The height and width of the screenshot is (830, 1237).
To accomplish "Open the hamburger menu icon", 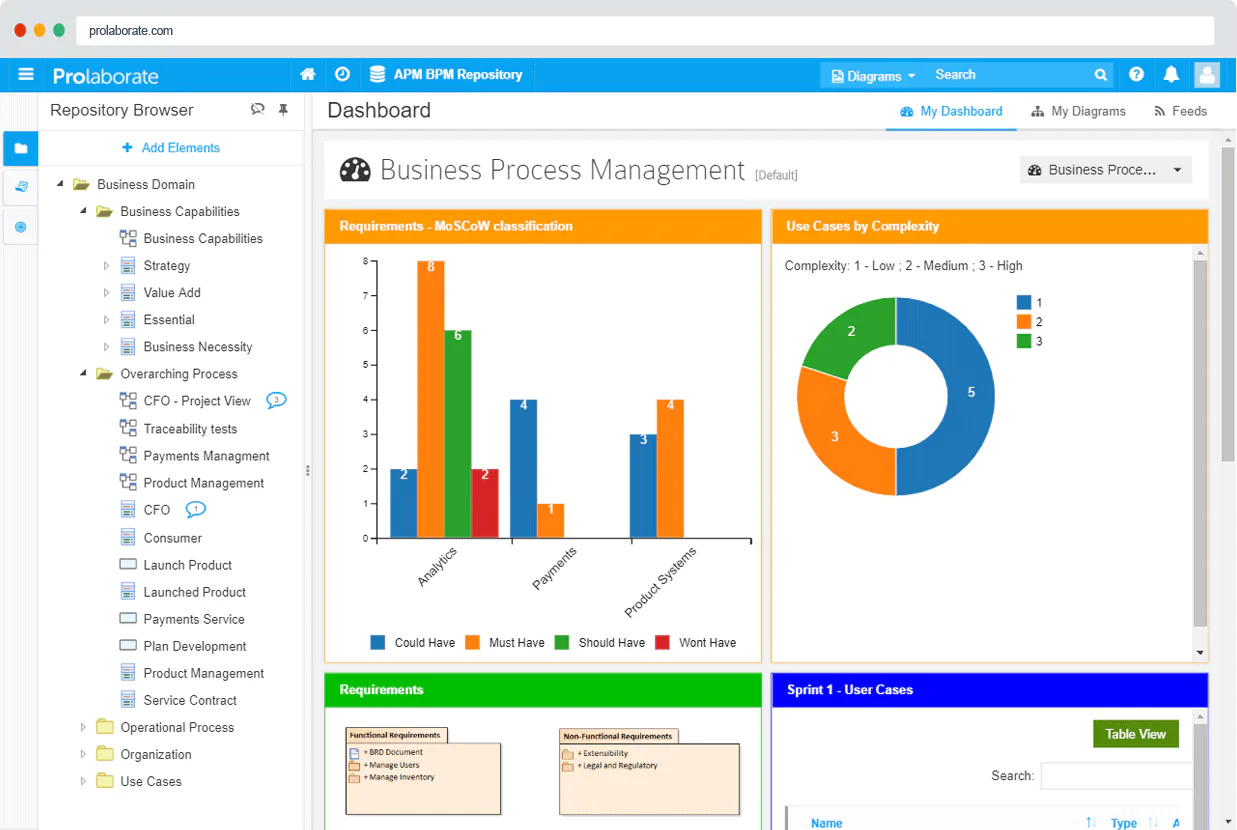I will click(26, 74).
